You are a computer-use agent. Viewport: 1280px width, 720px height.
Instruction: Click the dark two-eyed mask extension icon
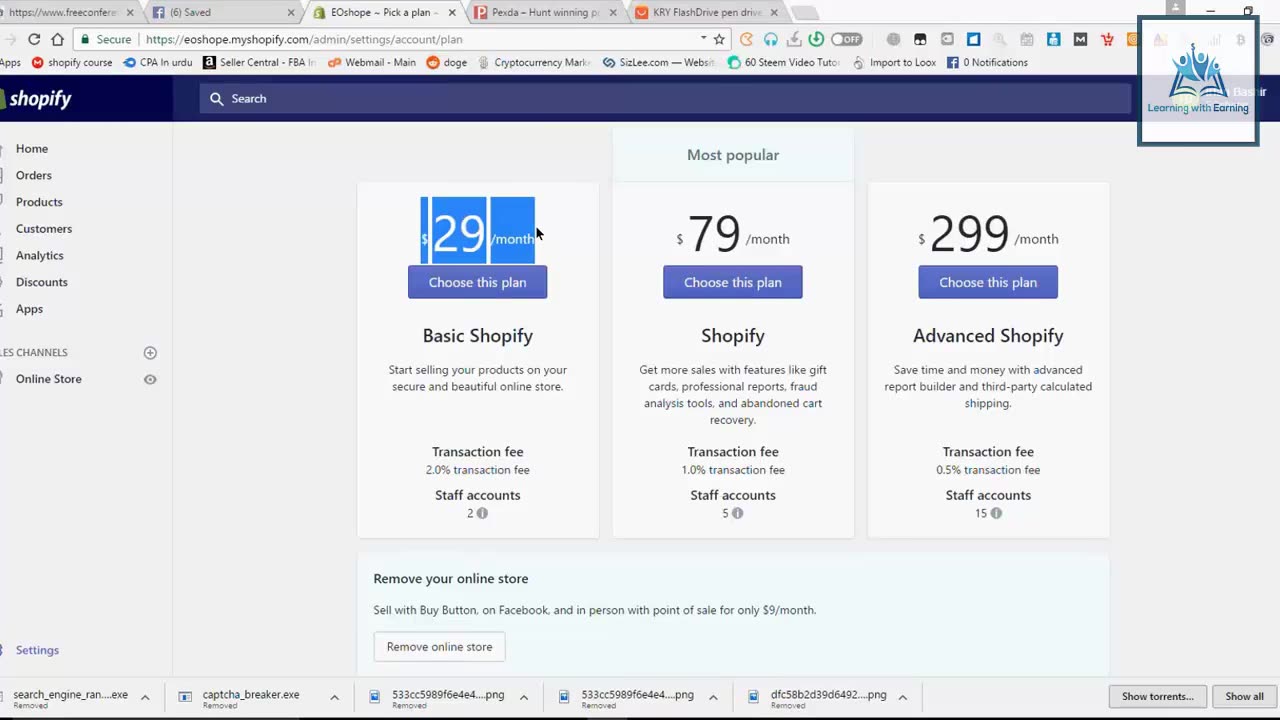pyautogui.click(x=920, y=39)
